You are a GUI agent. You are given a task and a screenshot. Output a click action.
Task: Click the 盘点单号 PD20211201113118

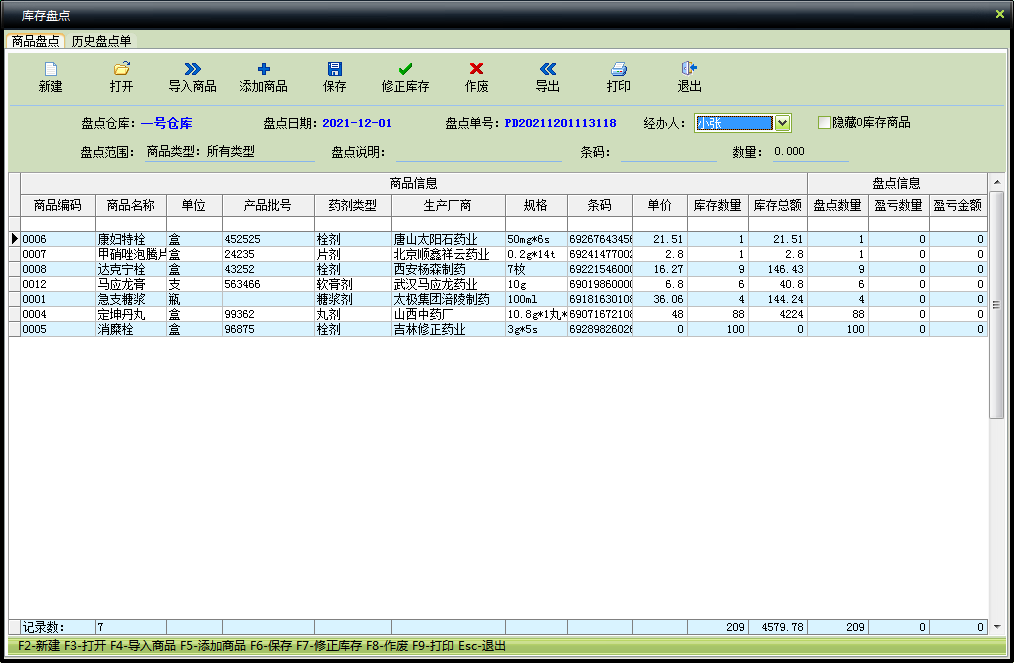(561, 123)
